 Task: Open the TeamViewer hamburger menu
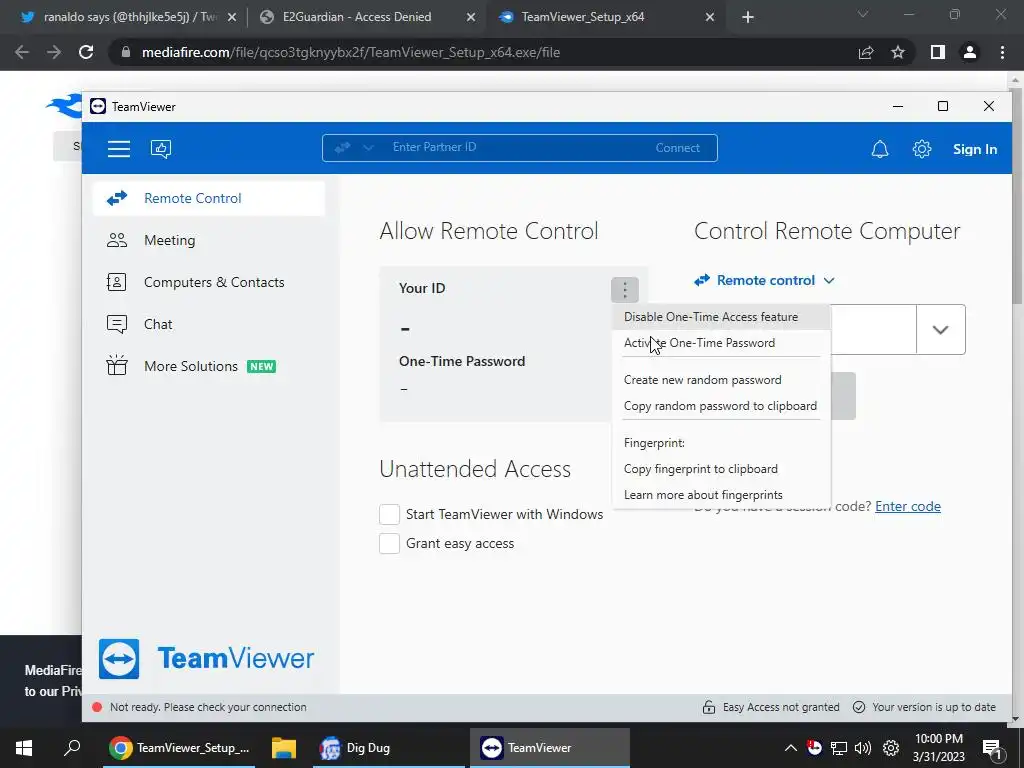coord(119,149)
